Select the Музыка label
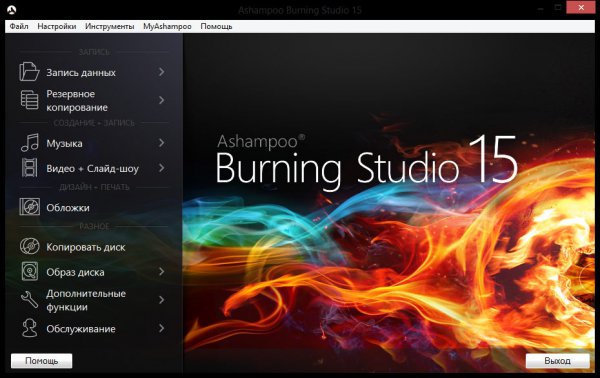Image resolution: width=600 pixels, height=378 pixels. (x=64, y=143)
